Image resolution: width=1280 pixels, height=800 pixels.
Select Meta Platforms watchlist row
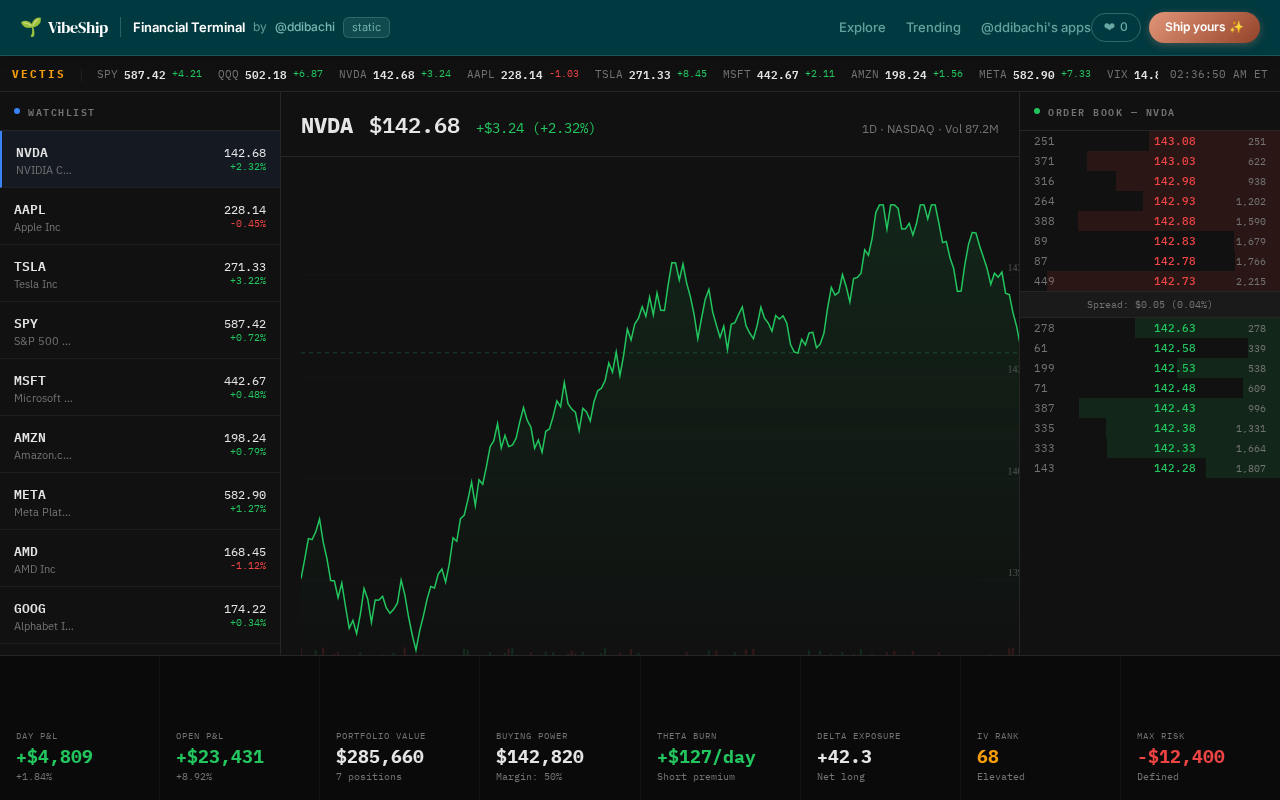(x=140, y=502)
